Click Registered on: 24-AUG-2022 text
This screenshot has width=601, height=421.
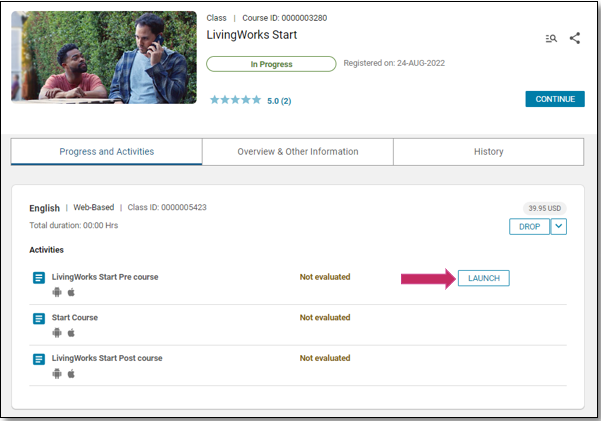394,63
